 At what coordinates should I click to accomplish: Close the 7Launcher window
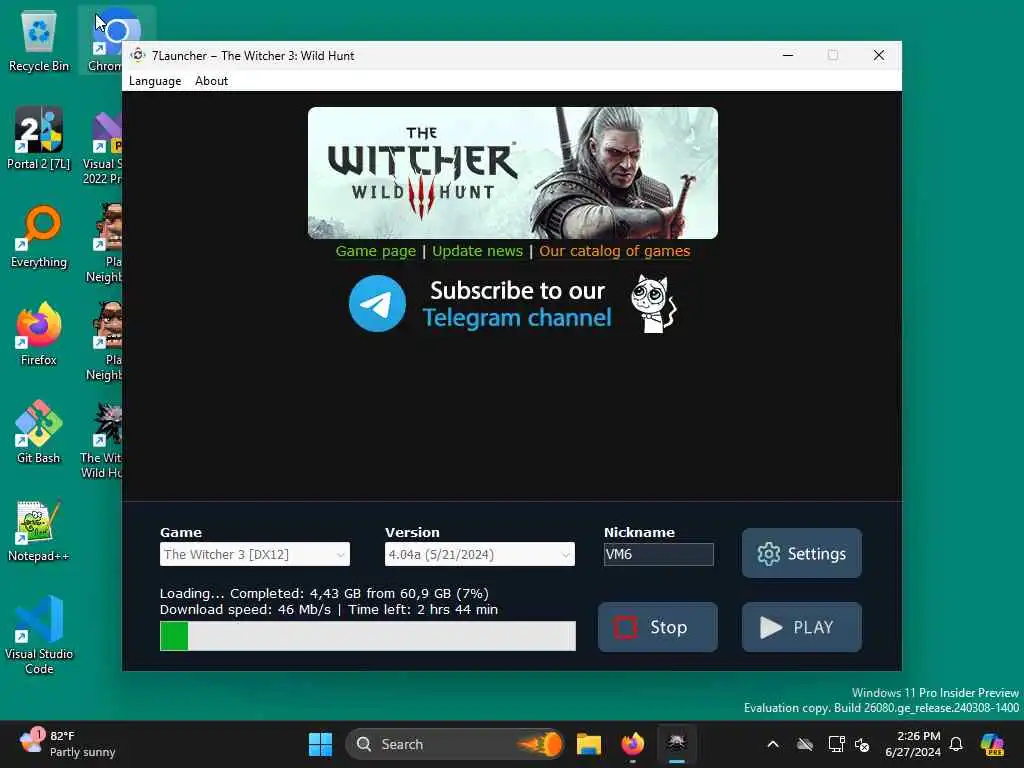879,56
